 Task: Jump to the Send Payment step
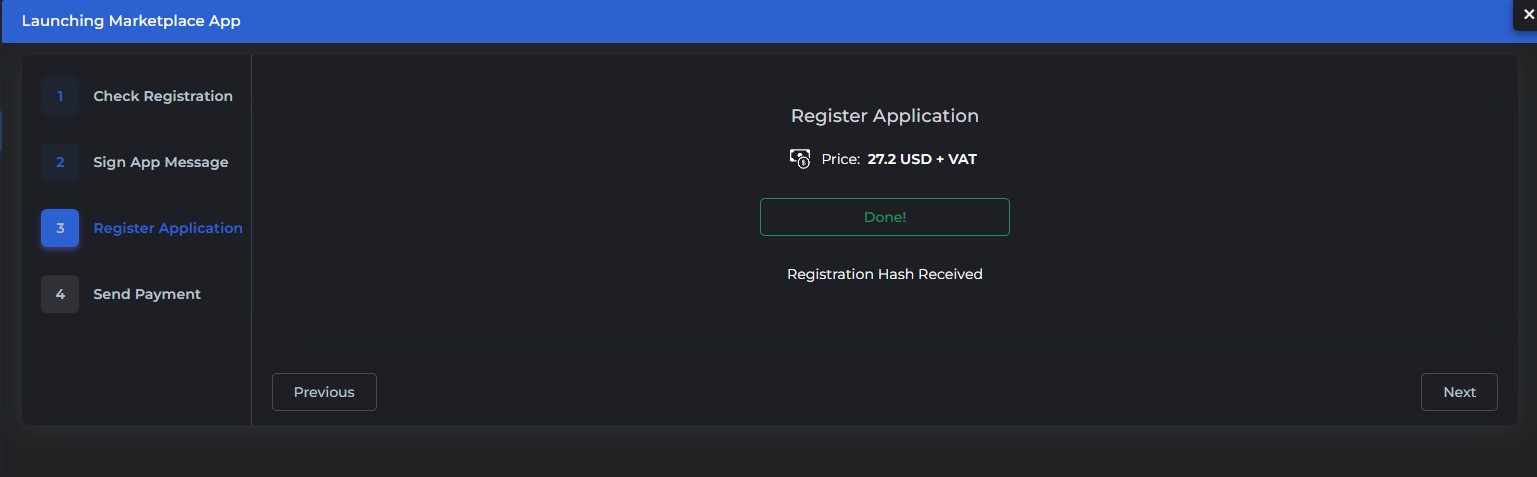147,294
